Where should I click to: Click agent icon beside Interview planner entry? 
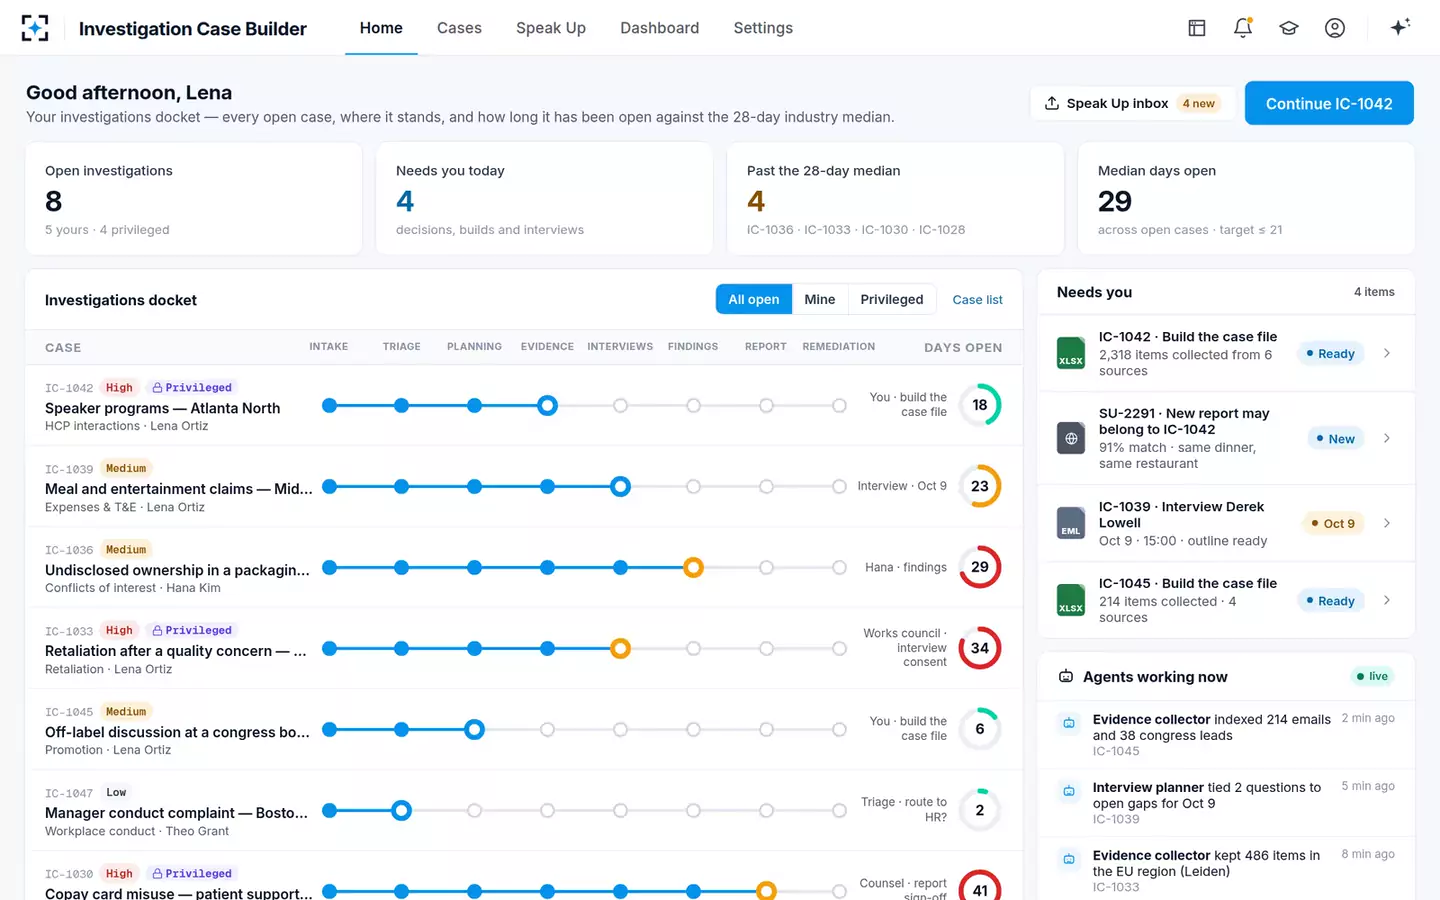[x=1069, y=791]
